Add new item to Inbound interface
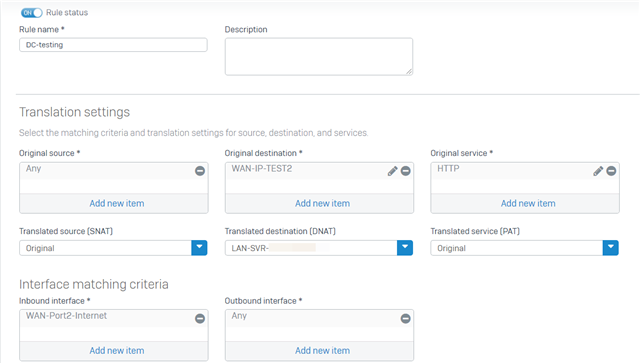640x363 pixels. (x=117, y=350)
